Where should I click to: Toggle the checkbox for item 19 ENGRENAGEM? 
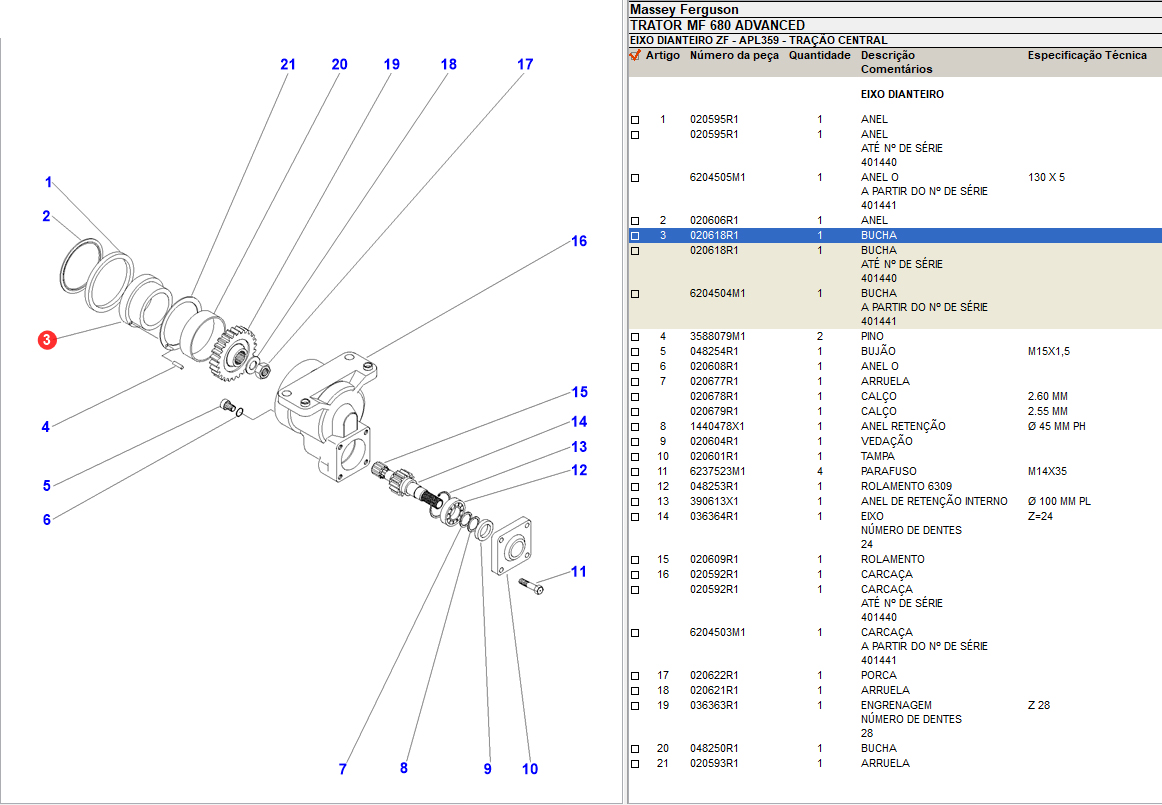point(635,706)
